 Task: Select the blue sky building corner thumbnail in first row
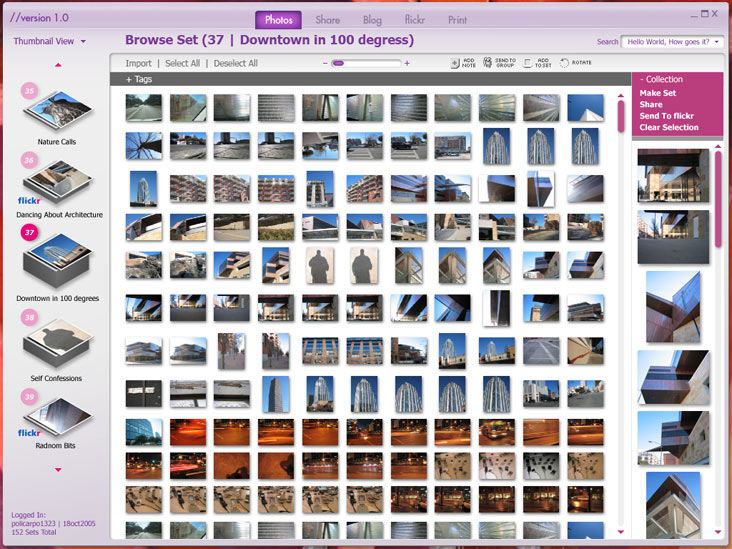(x=585, y=107)
